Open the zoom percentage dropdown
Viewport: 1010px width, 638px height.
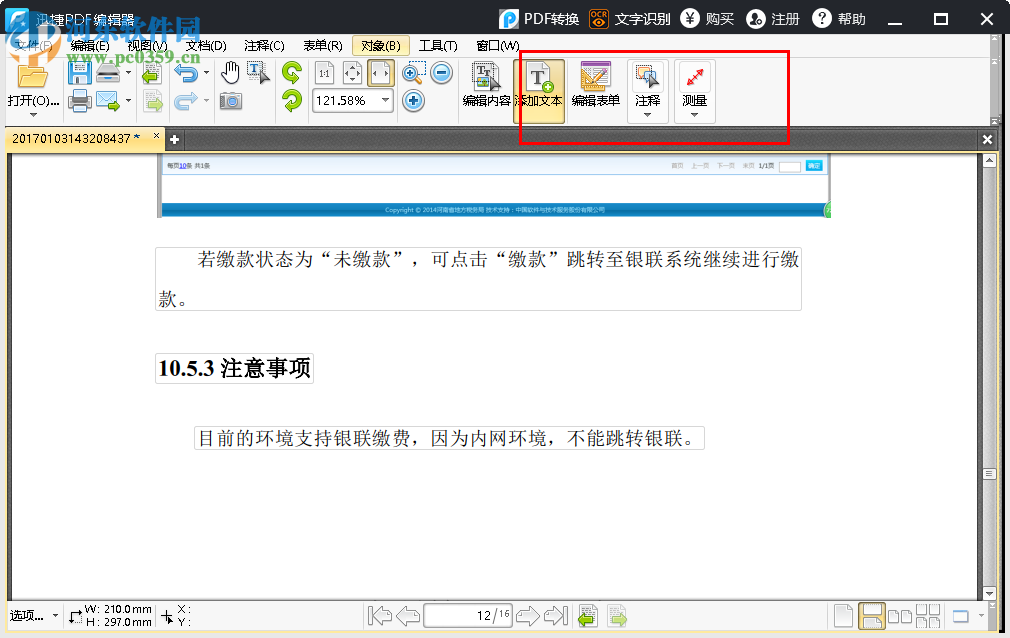386,100
